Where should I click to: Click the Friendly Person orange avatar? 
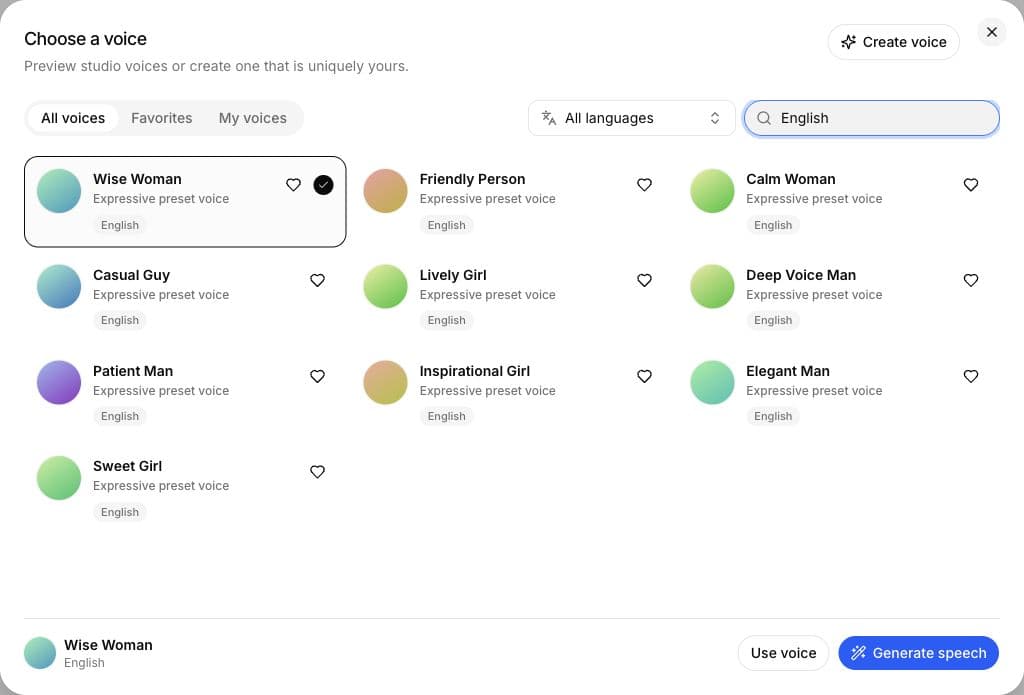pos(385,191)
